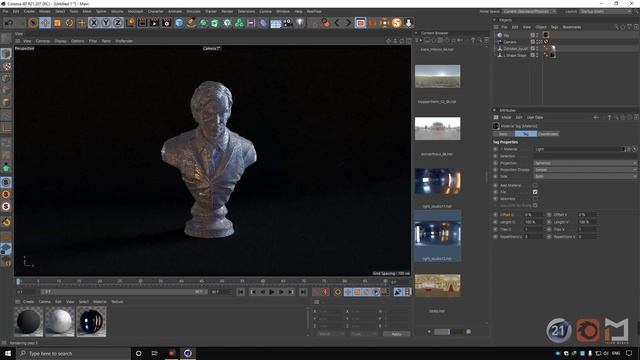Open the Tags menu in Objects panel
Screen dimensions: 640x360
554,27
